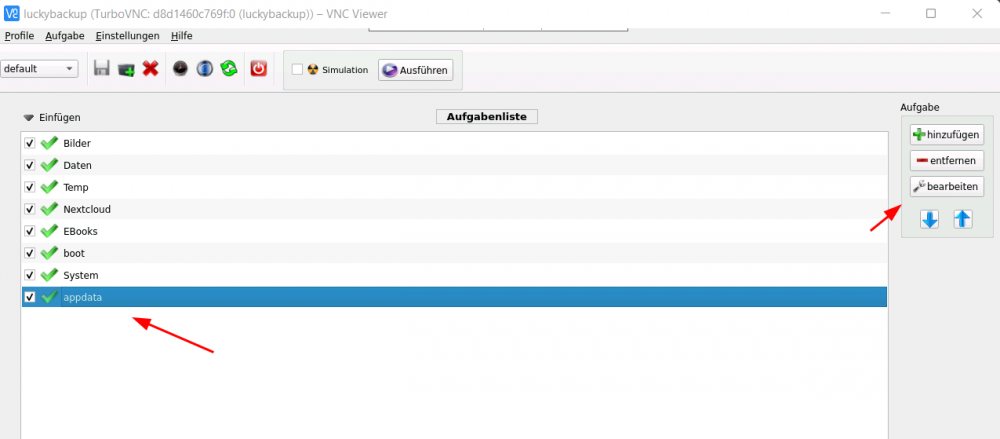Click the Ausführen button
The image size is (1000, 439).
(416, 70)
